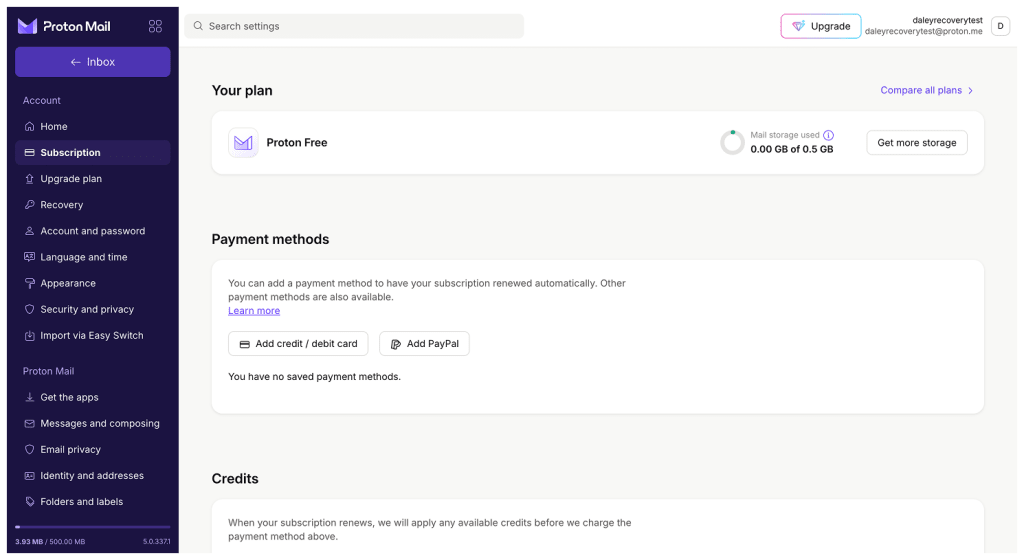The image size is (1024, 560).
Task: Click the search magnifier icon
Action: click(x=198, y=26)
